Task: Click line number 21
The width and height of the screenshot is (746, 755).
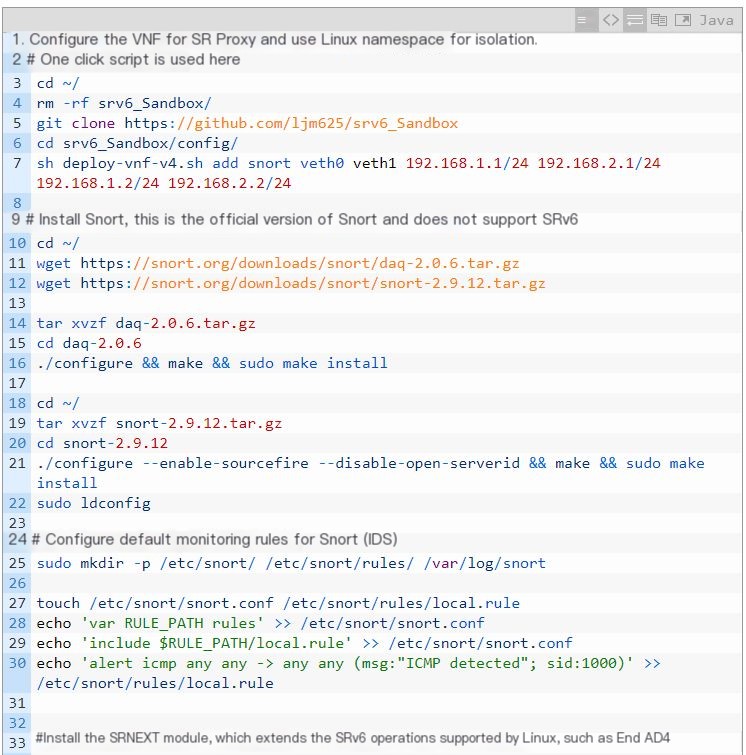Action: (17, 463)
